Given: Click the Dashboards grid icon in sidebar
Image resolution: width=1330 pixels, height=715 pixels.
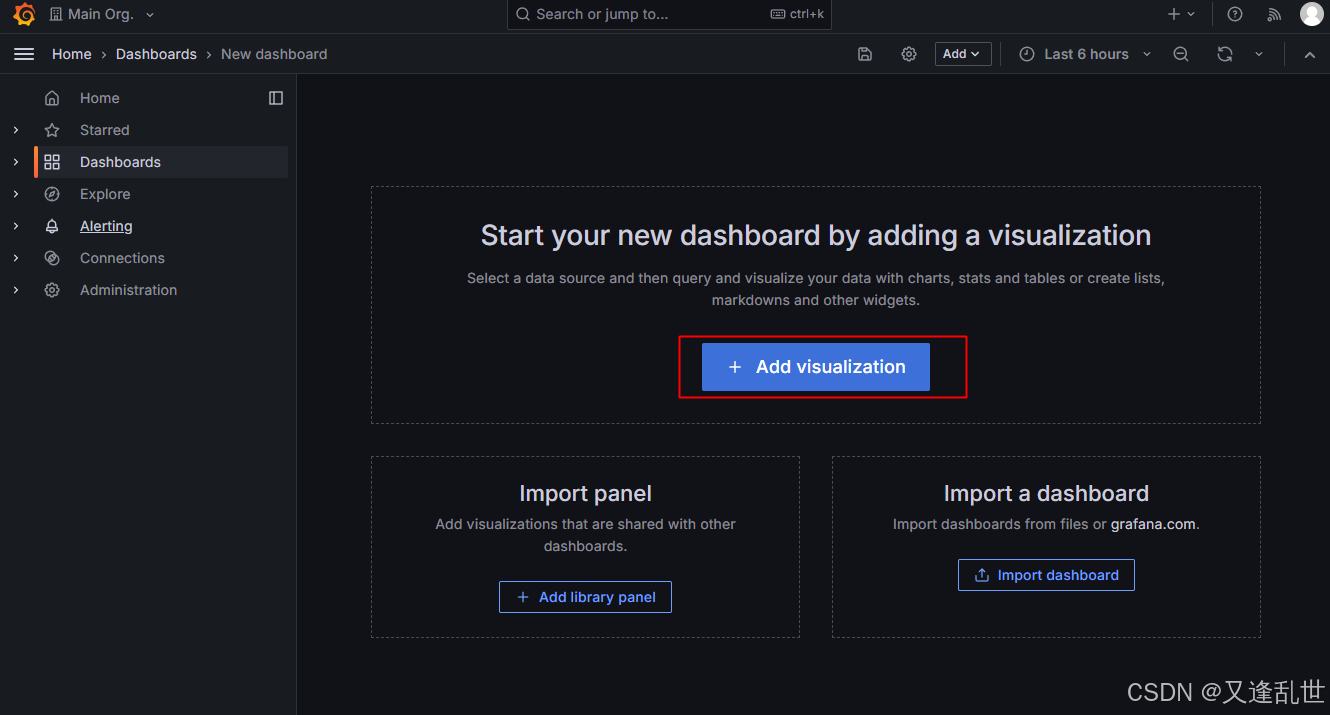Looking at the screenshot, I should (x=52, y=162).
